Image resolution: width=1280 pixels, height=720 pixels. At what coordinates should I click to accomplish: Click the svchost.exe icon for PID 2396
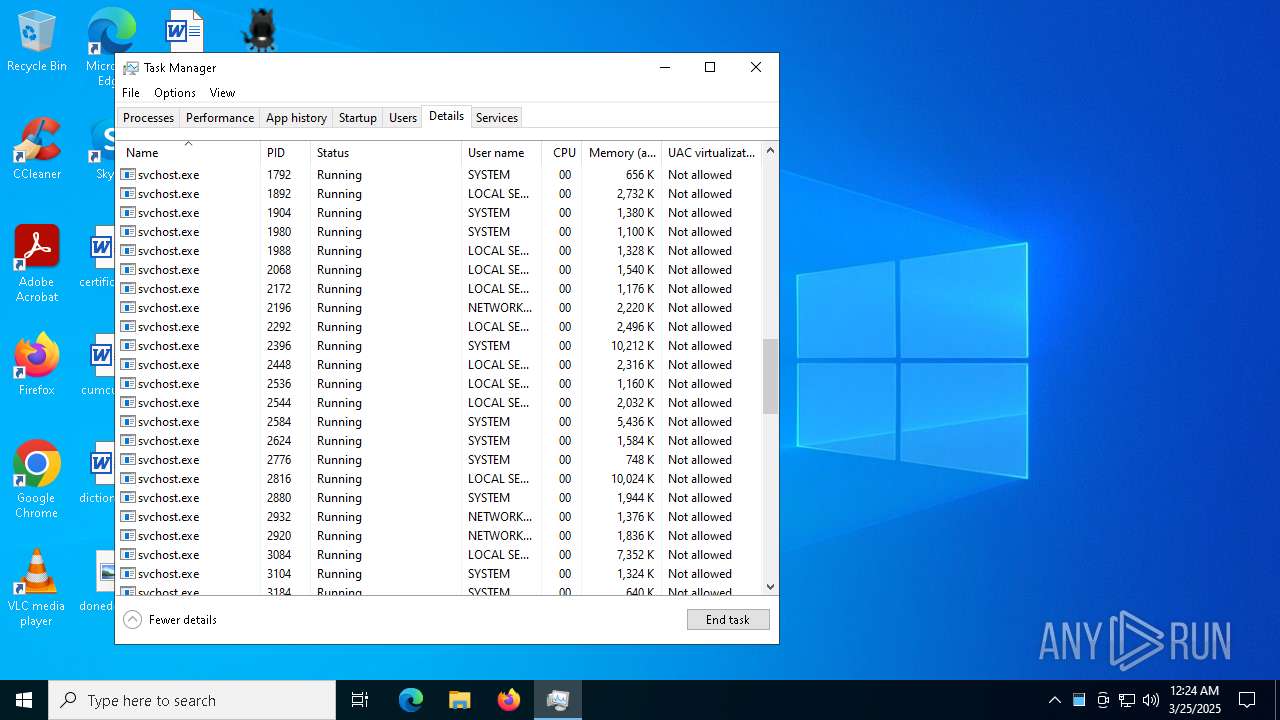[x=128, y=346]
